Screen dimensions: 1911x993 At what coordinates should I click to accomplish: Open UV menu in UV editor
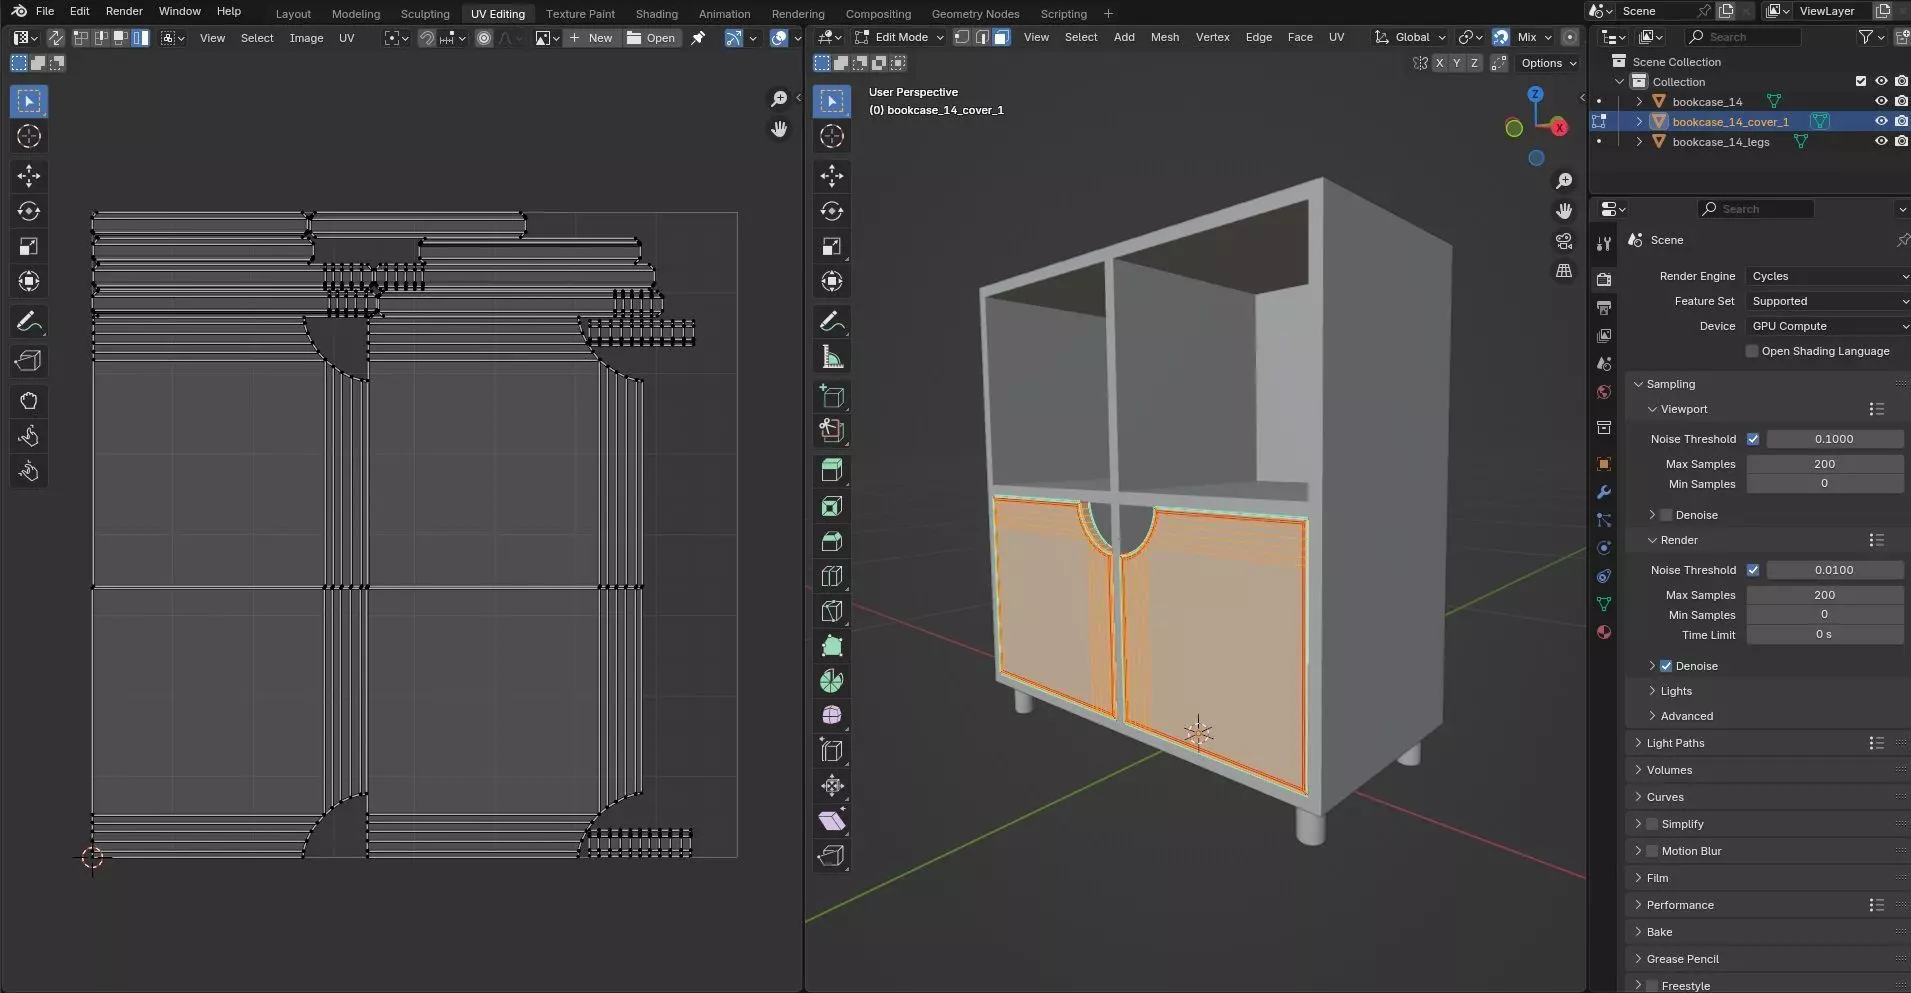346,38
